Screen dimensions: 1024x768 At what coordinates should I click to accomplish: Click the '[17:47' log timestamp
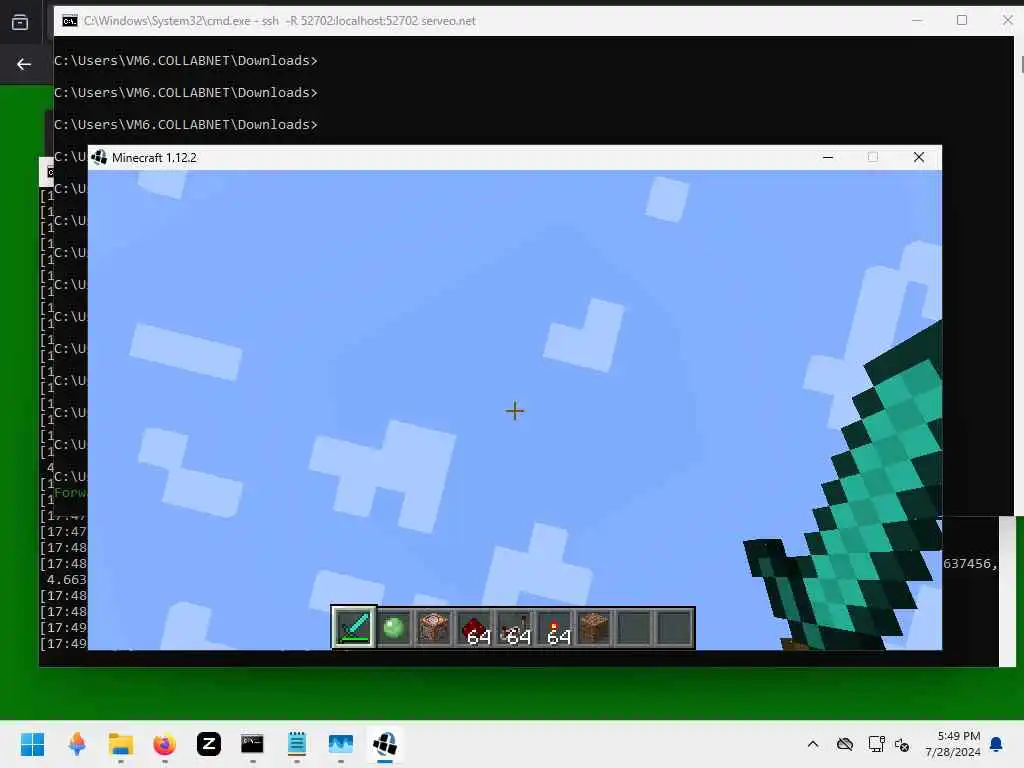pos(63,532)
